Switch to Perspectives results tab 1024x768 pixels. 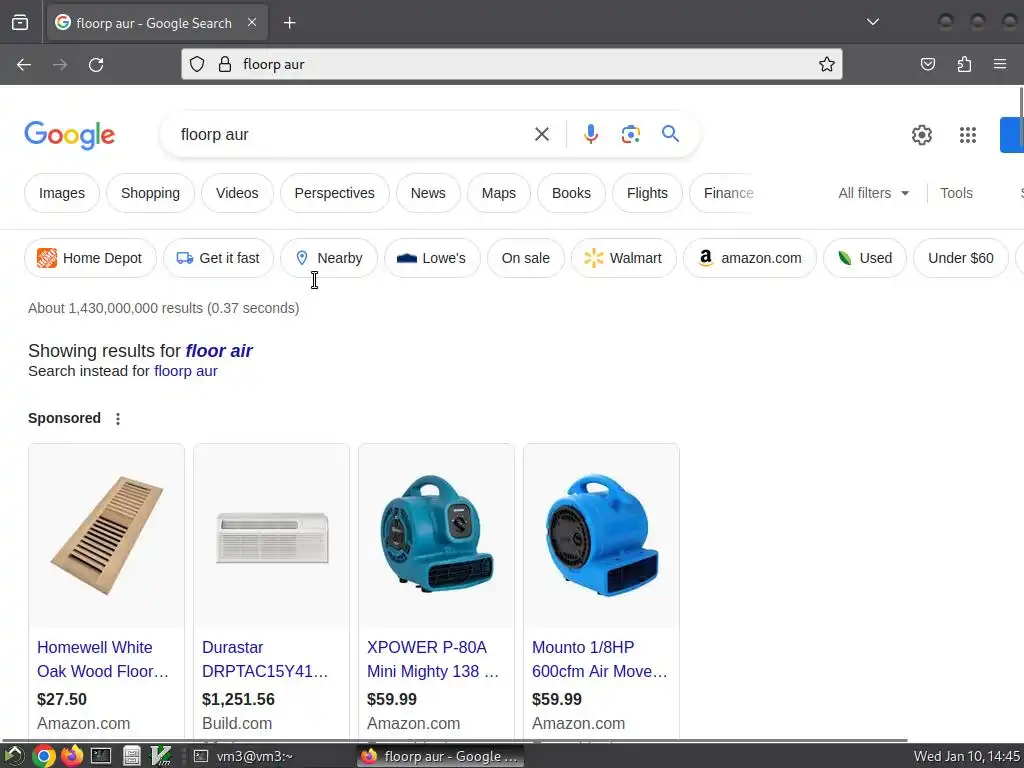334,193
